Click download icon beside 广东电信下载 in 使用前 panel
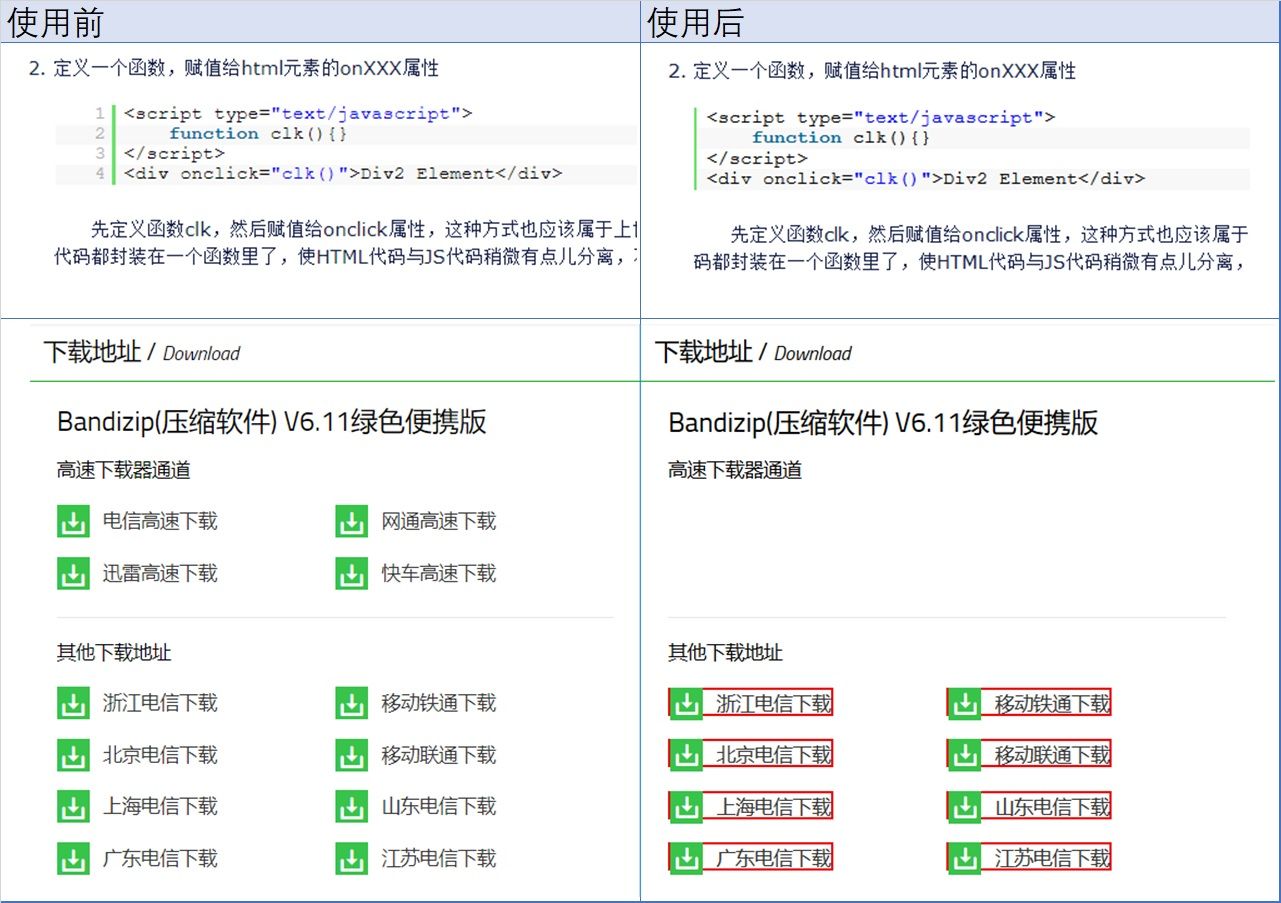 pos(73,859)
